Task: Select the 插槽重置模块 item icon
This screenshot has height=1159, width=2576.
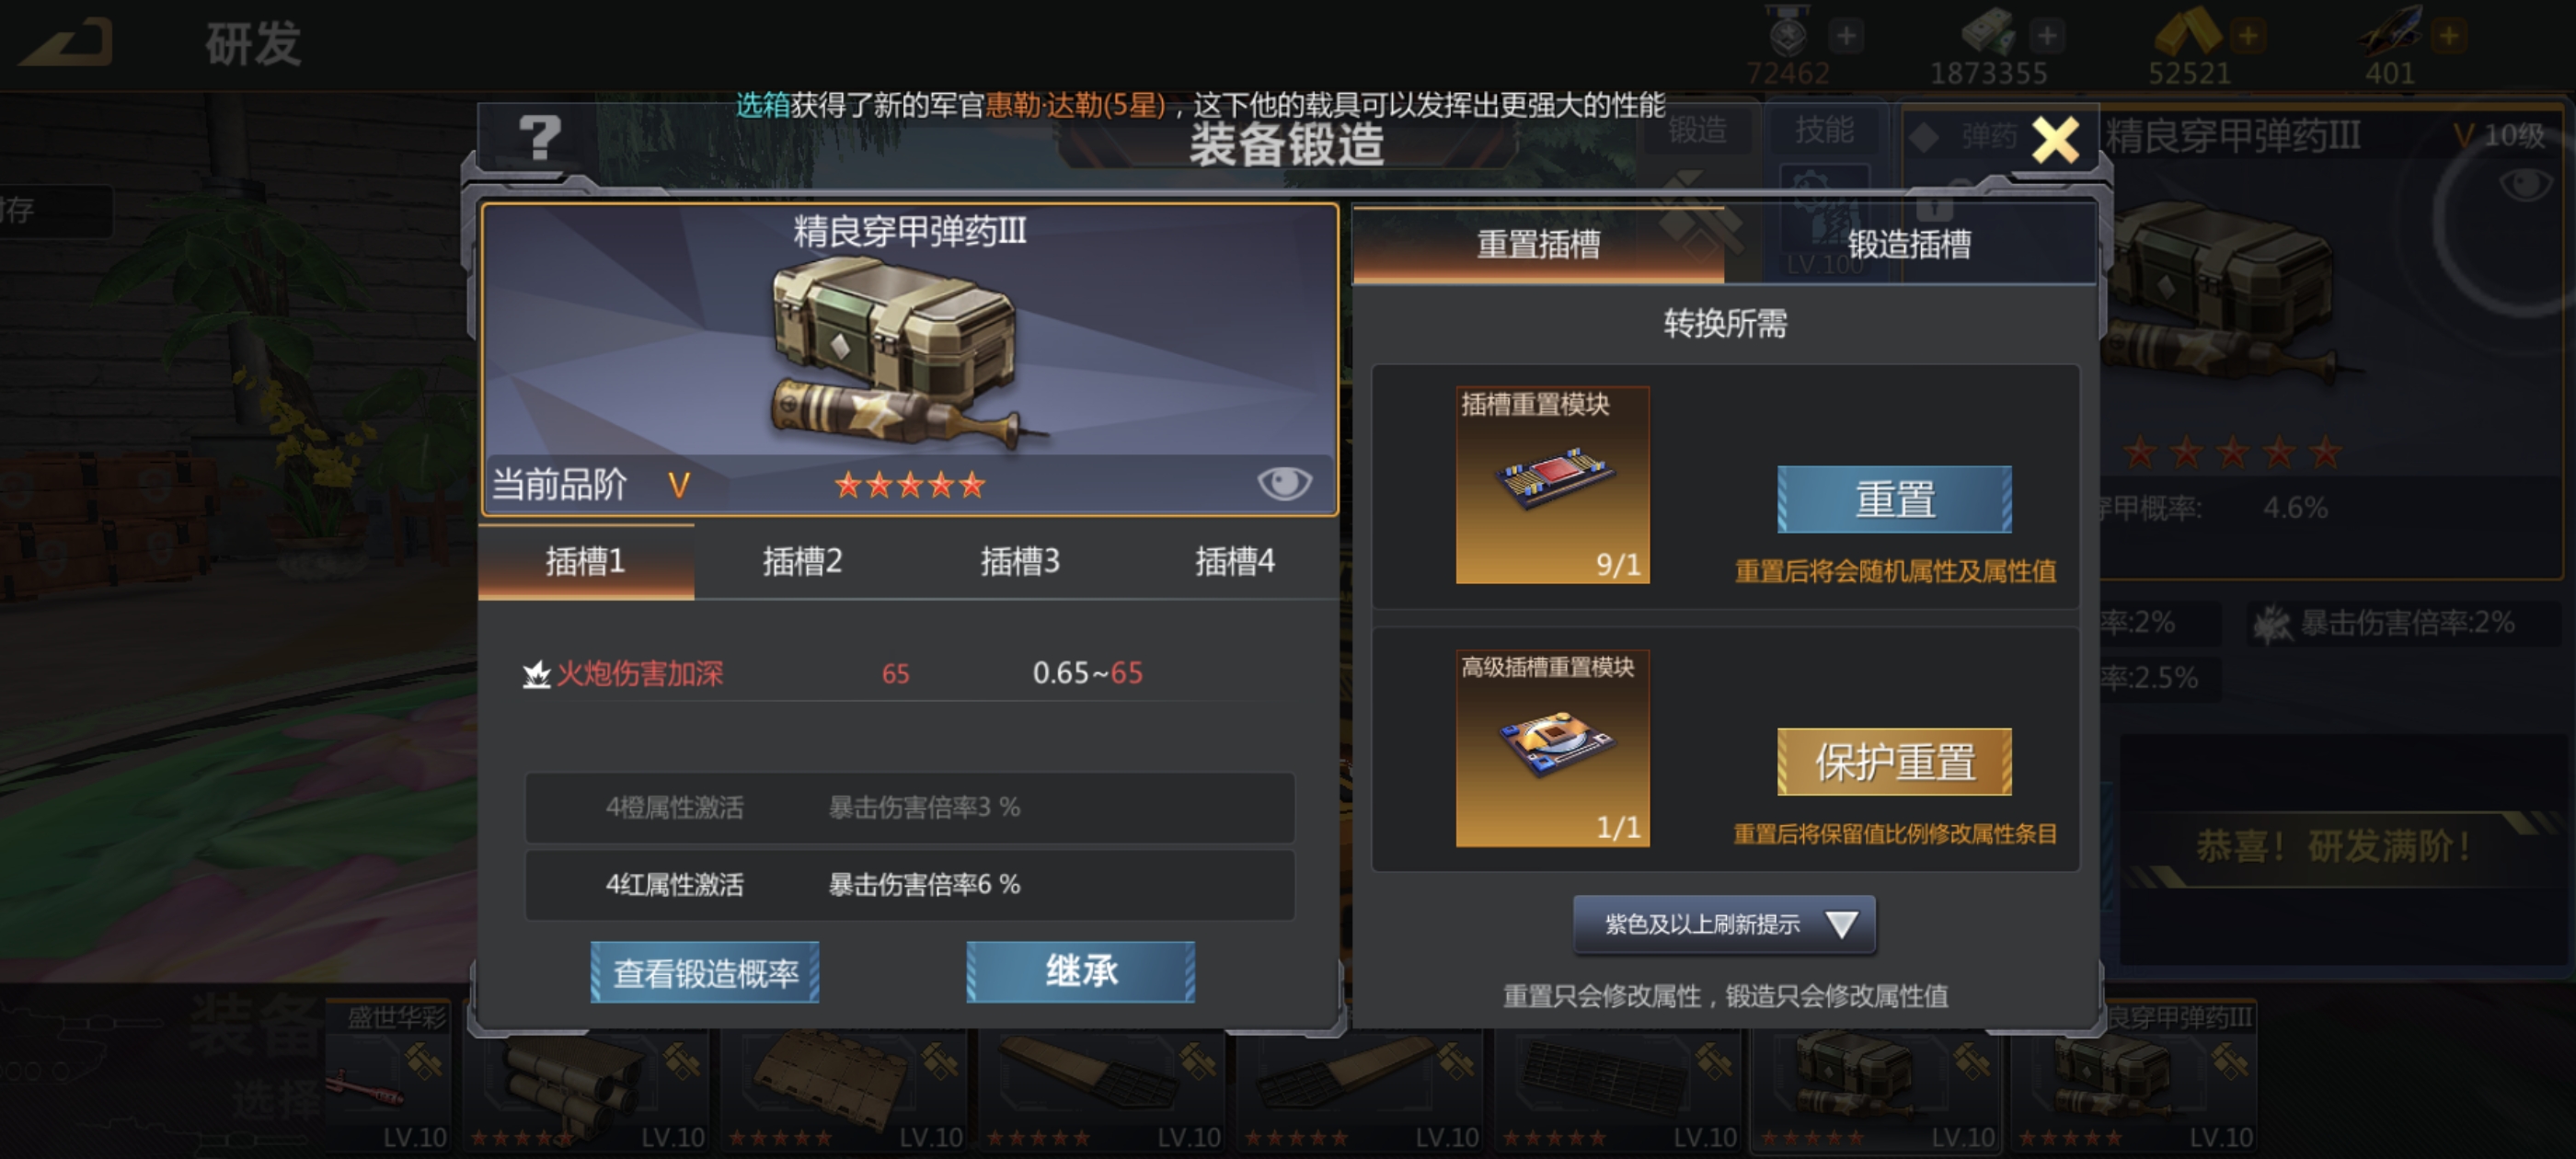Action: click(x=1552, y=485)
